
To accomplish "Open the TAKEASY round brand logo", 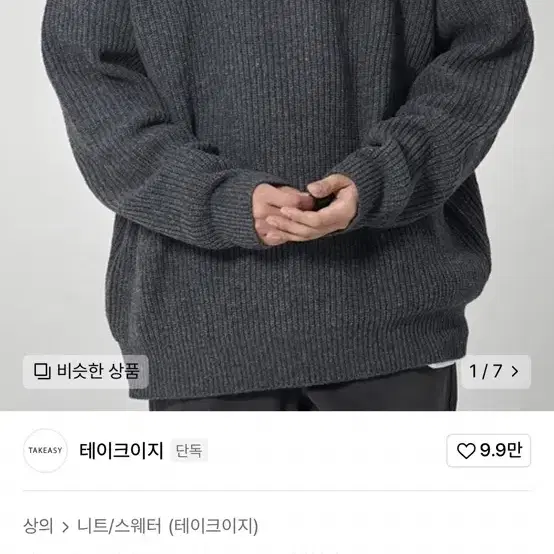I will [45, 450].
